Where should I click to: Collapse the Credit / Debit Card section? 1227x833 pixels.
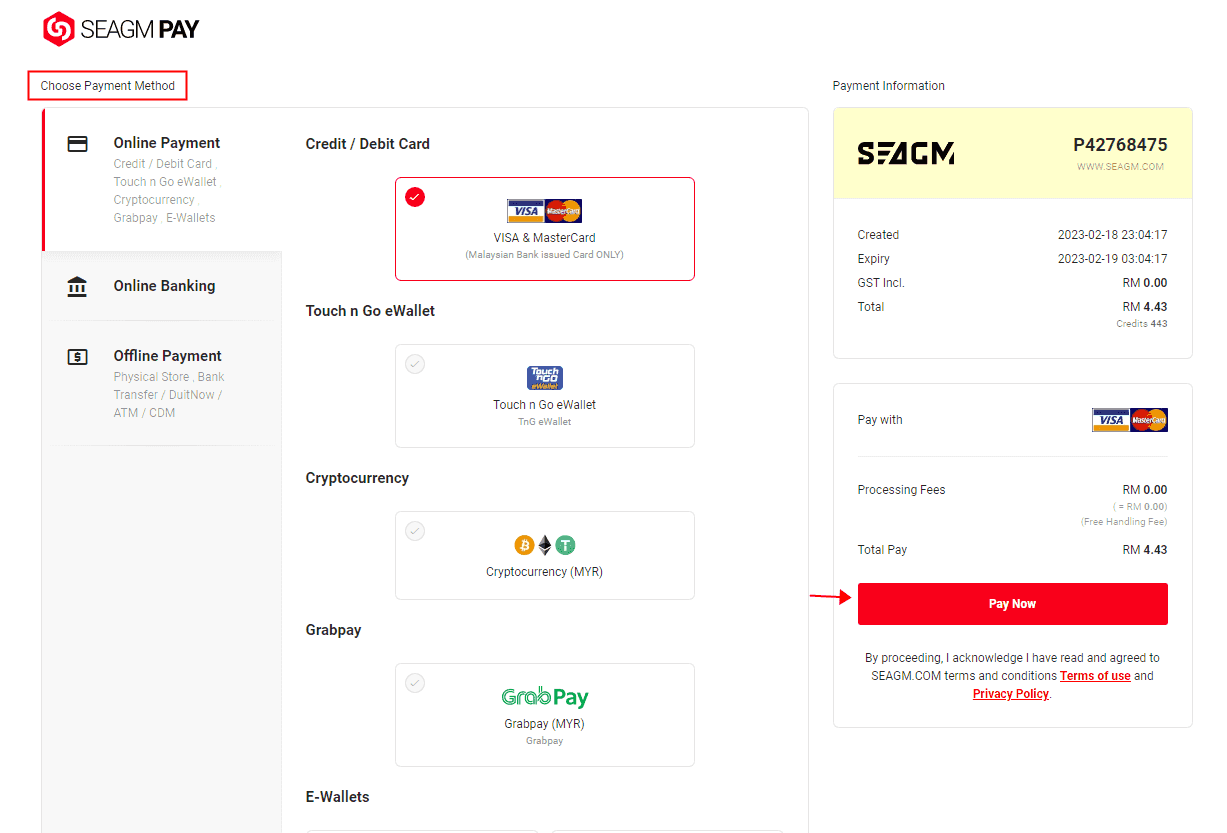(367, 143)
